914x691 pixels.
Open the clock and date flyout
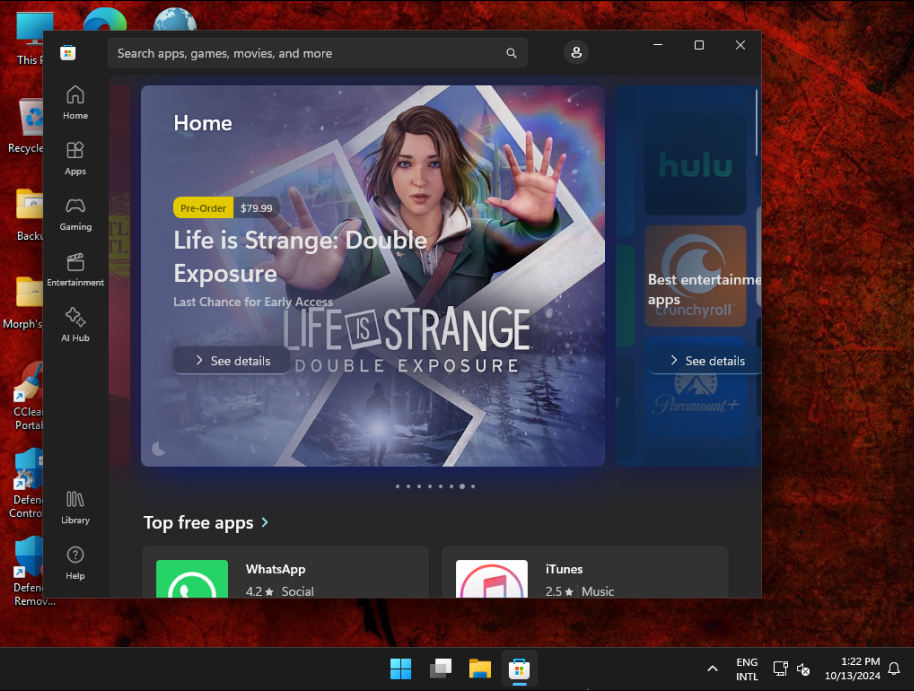click(x=852, y=669)
